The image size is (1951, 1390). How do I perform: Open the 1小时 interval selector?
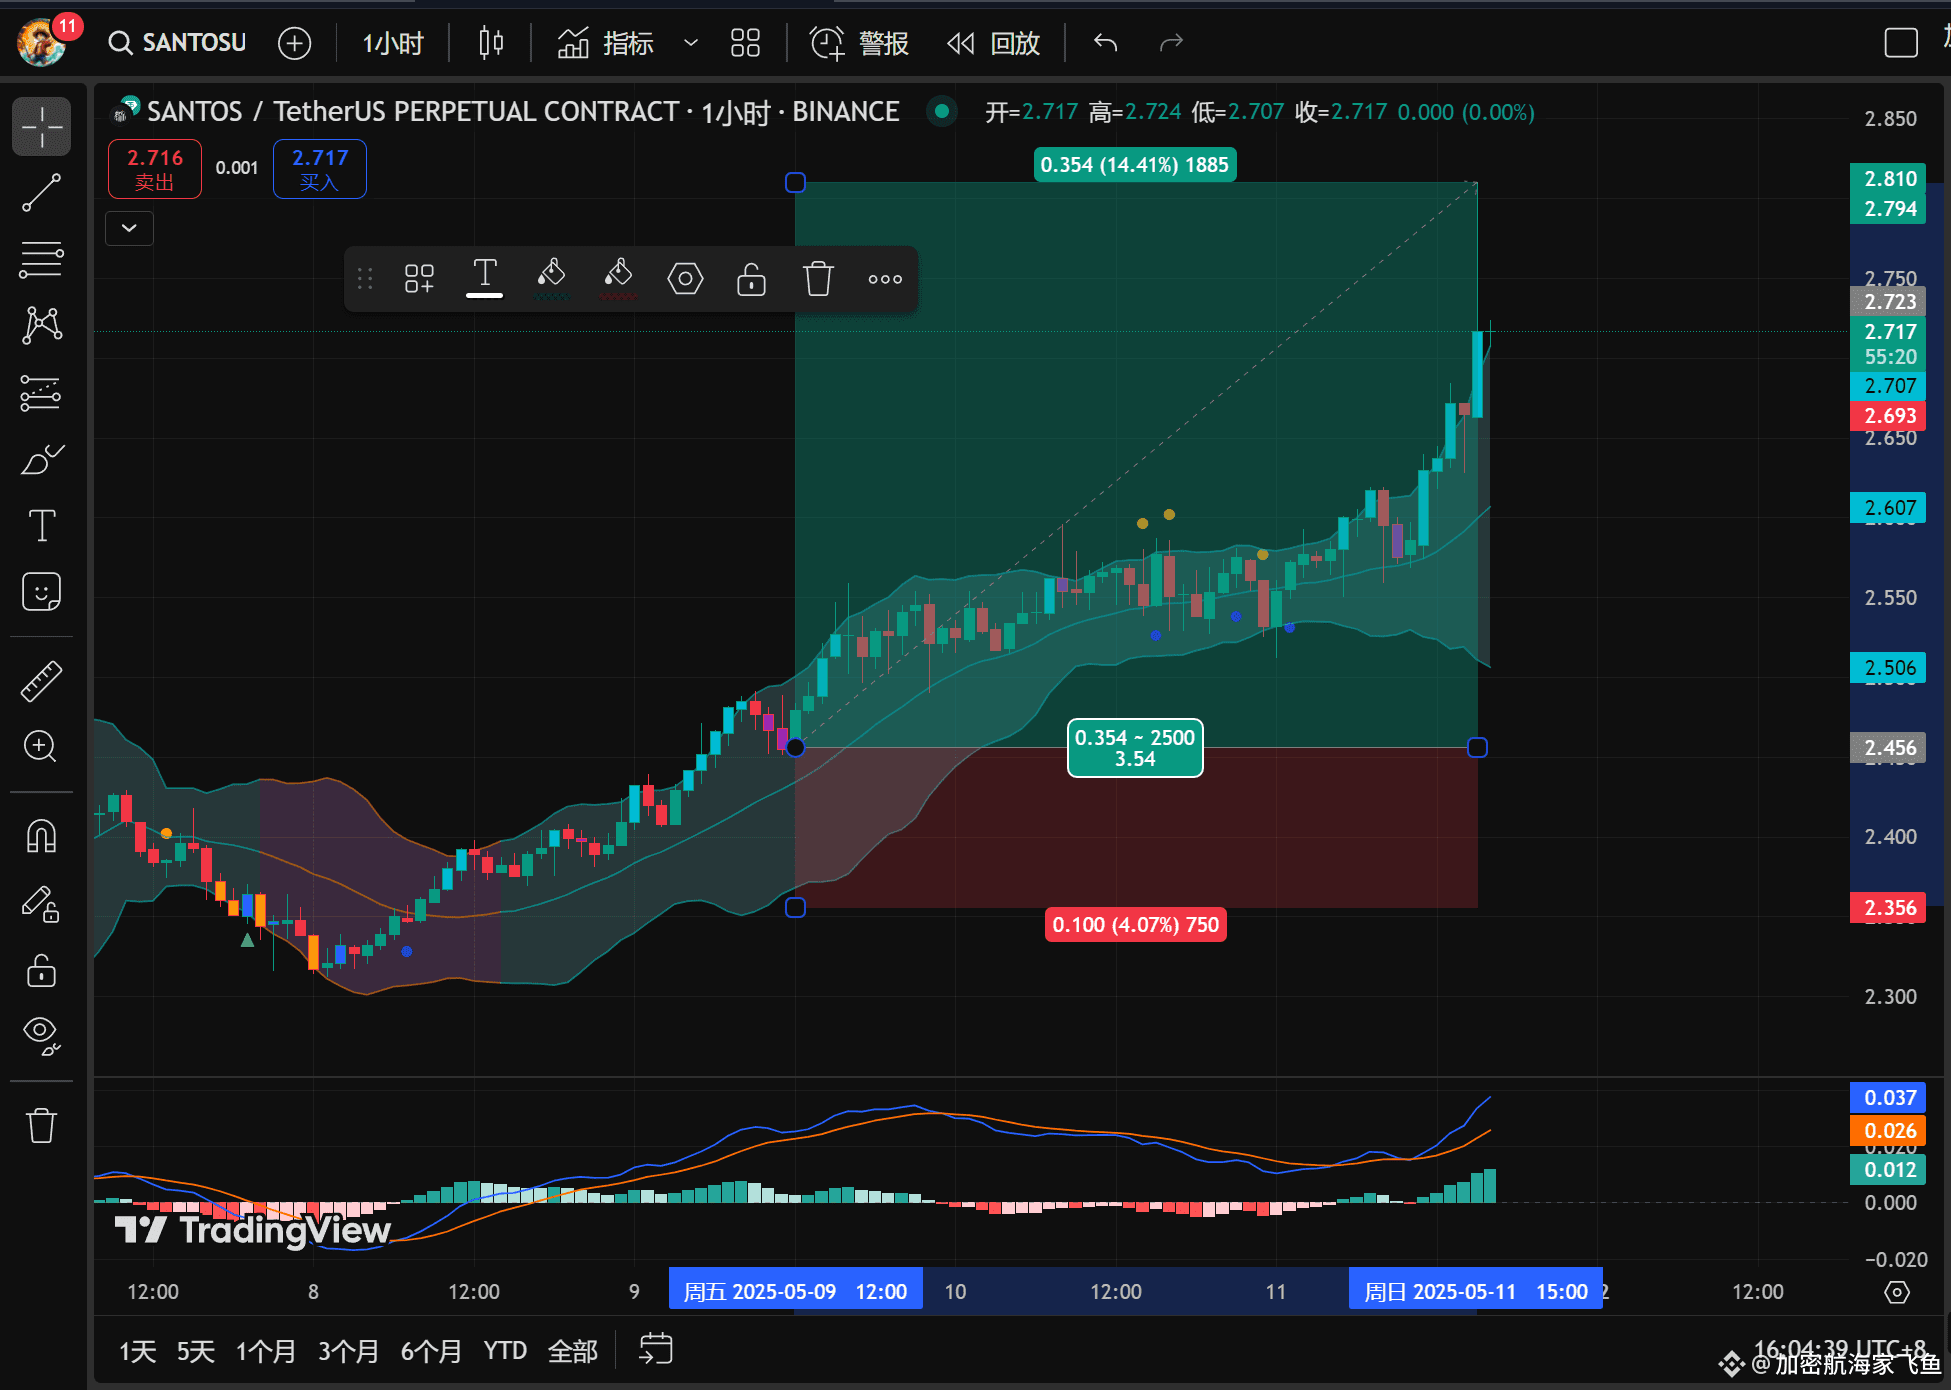click(392, 43)
